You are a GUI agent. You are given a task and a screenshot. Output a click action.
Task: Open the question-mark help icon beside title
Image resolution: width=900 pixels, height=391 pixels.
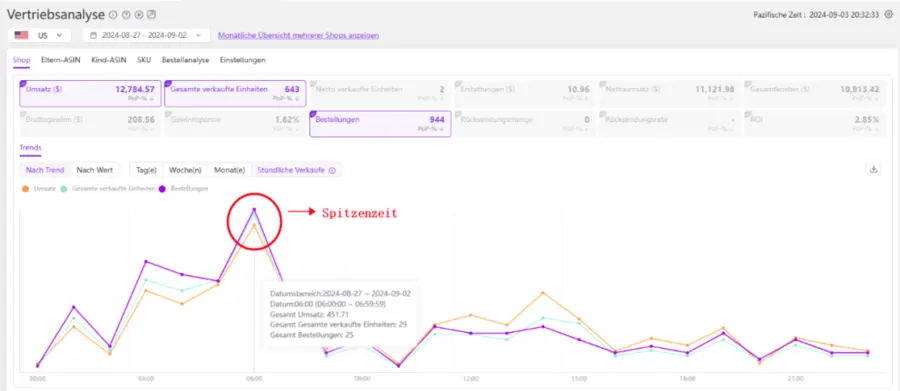(x=126, y=14)
